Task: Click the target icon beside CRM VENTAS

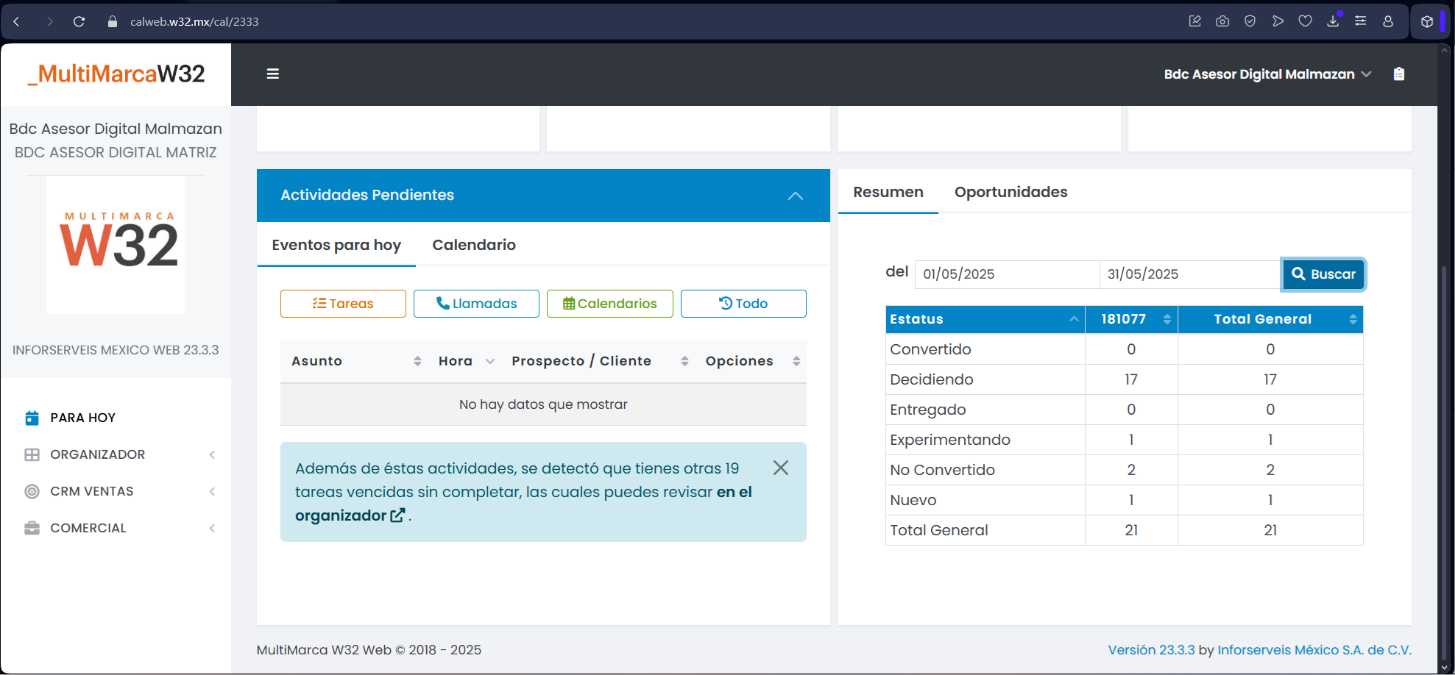Action: [x=32, y=492]
